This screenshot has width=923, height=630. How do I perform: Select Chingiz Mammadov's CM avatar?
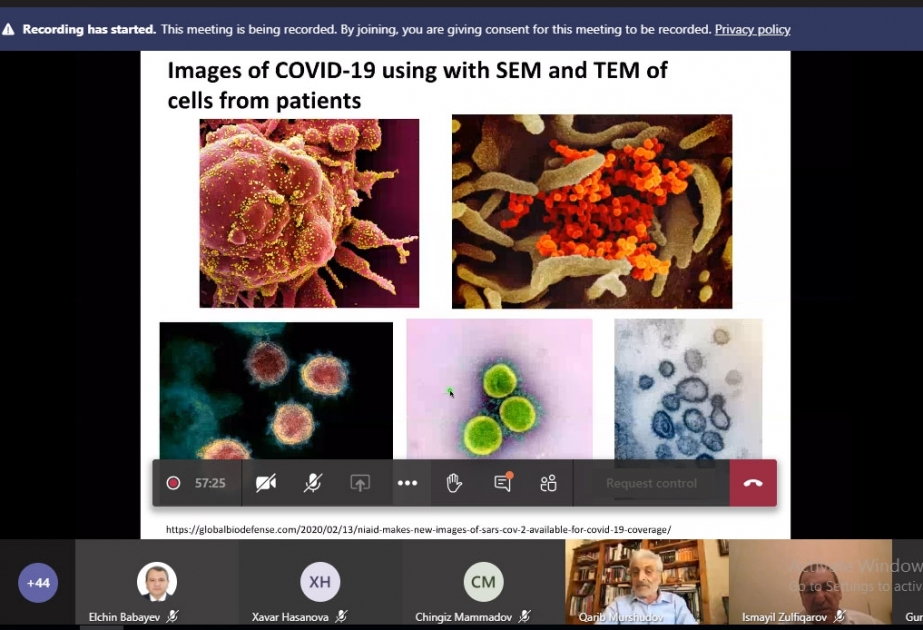pos(483,582)
